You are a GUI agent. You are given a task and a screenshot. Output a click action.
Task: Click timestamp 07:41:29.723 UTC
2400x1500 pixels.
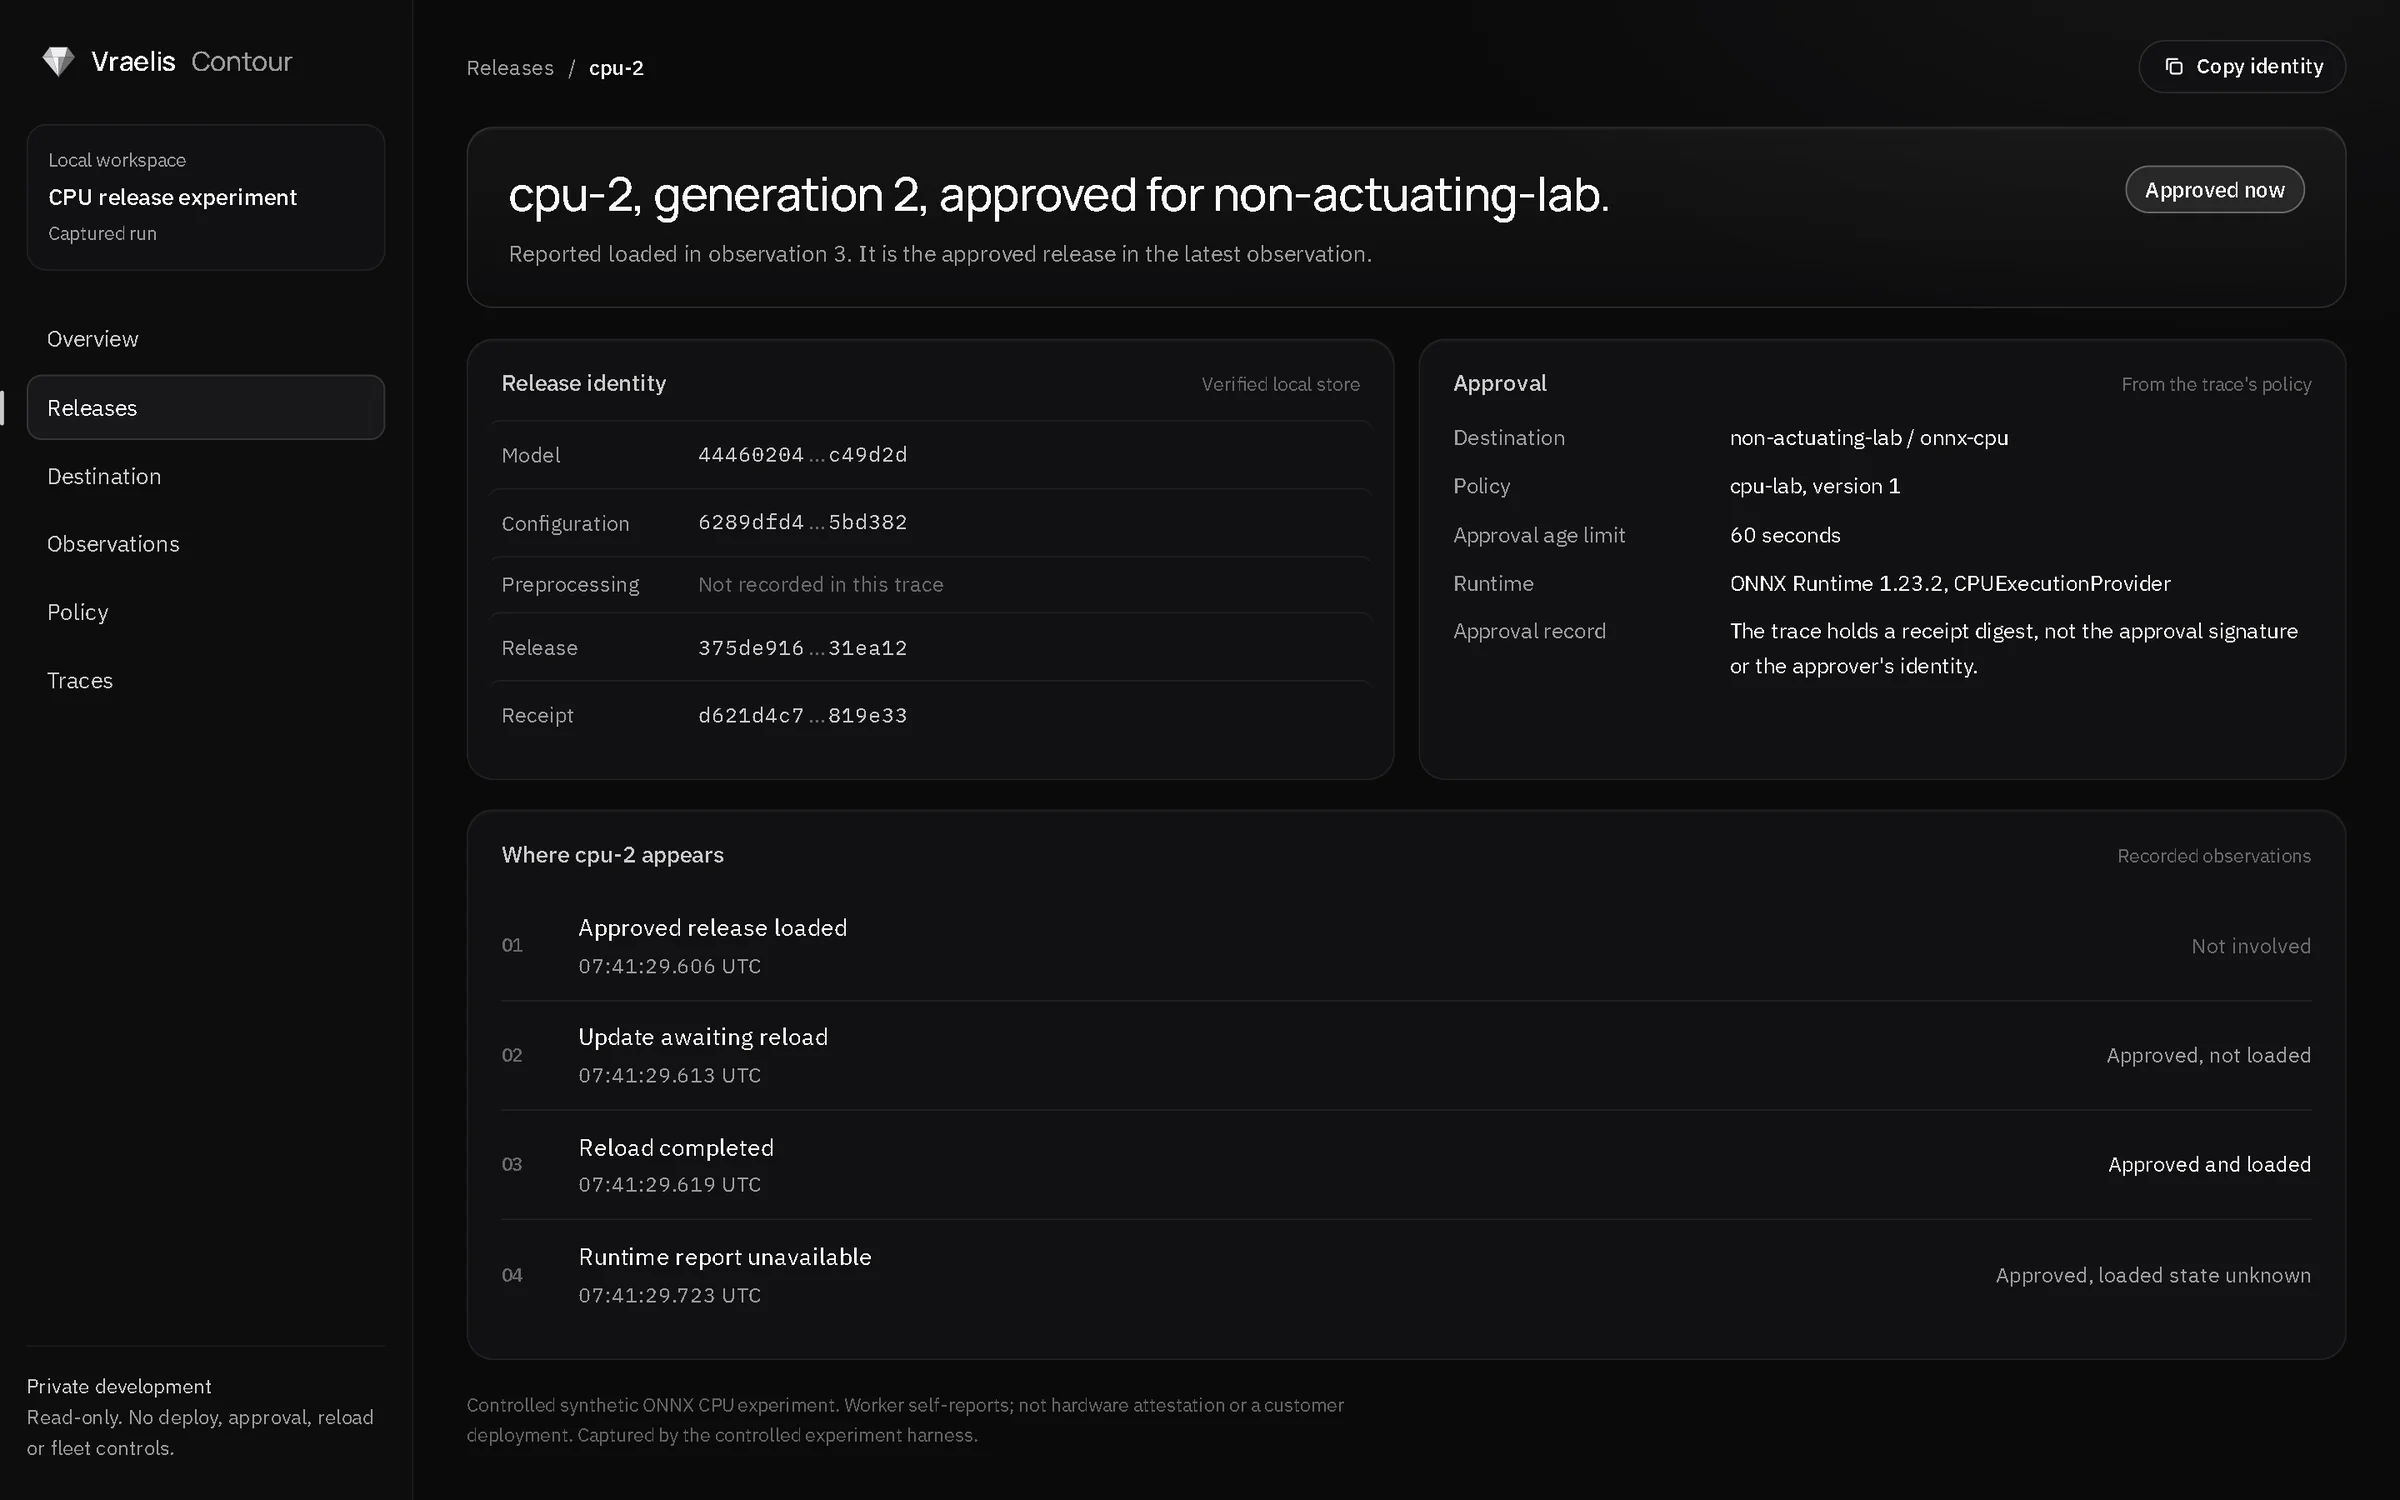point(670,1296)
